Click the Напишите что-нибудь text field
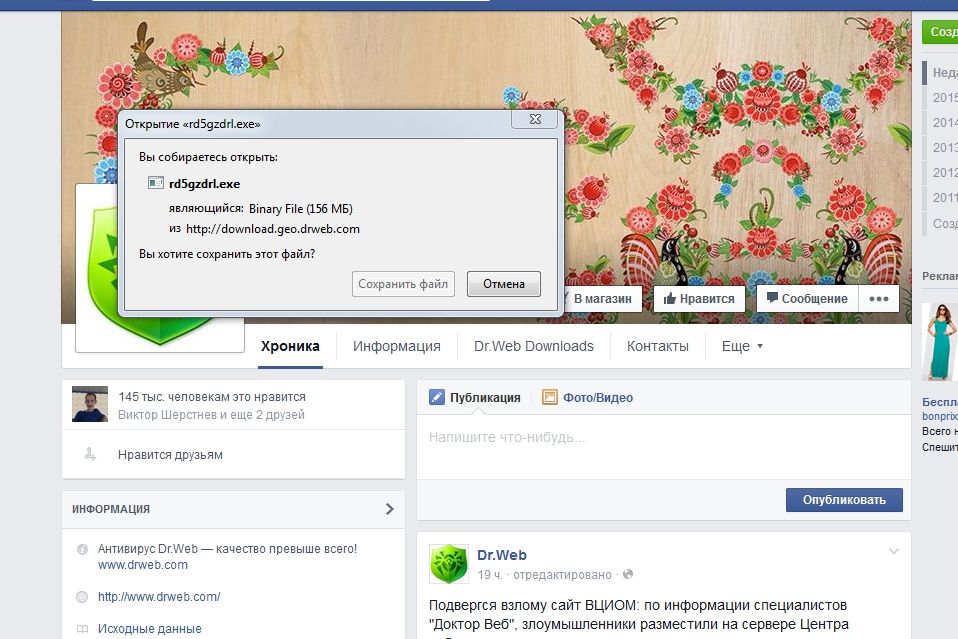The width and height of the screenshot is (958, 639). coord(664,447)
